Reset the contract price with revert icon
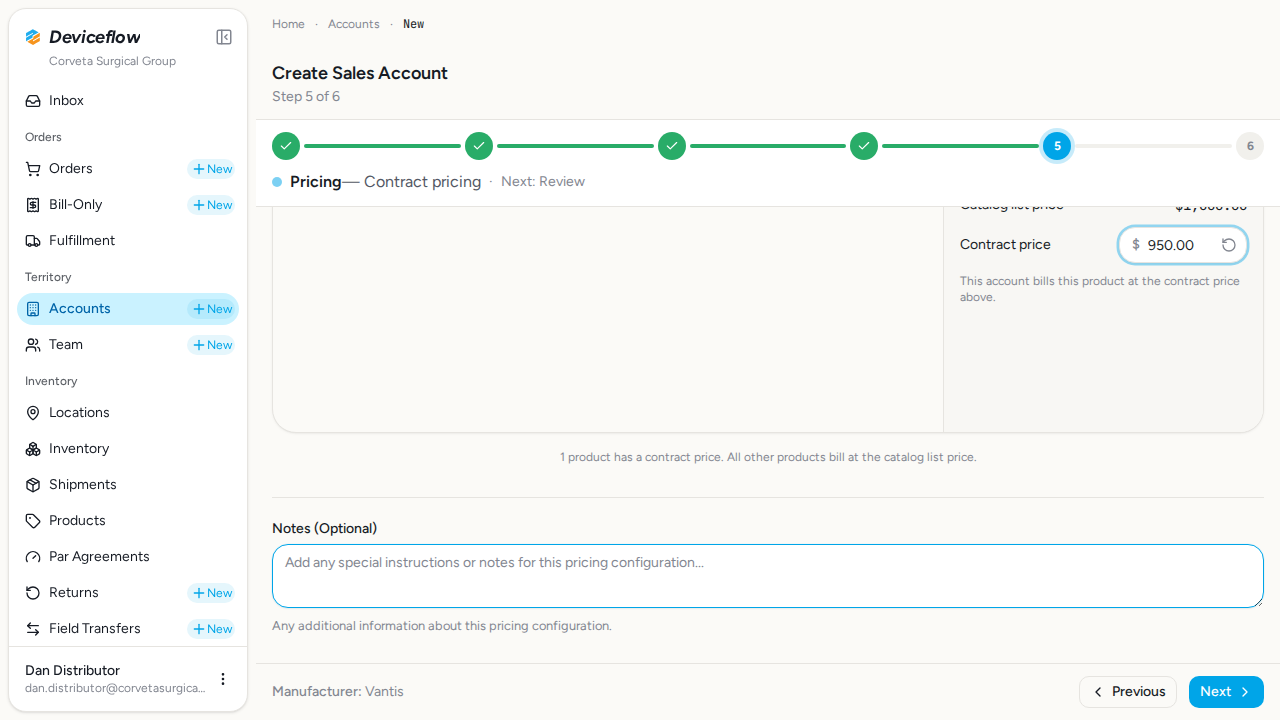 click(1229, 245)
